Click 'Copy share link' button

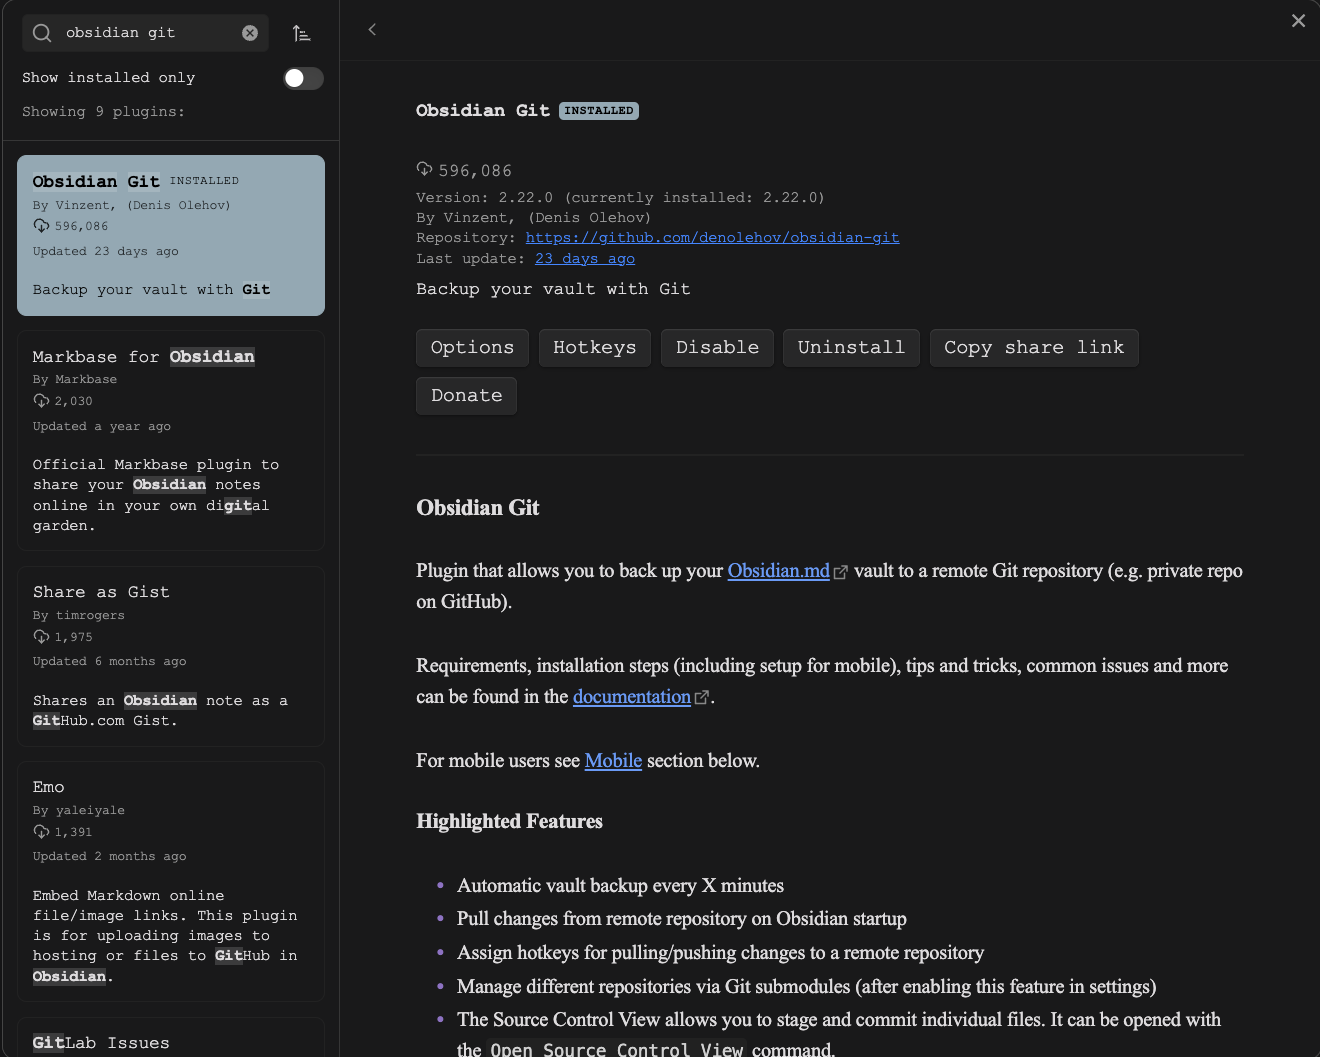(x=1034, y=348)
